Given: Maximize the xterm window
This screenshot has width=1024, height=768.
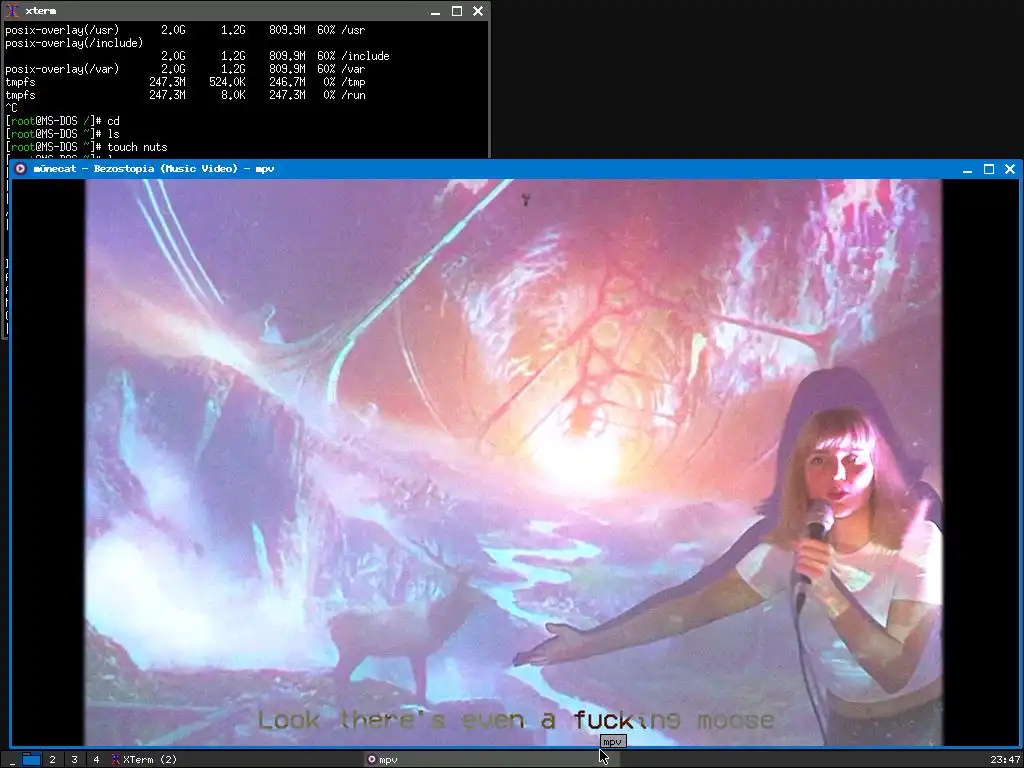Looking at the screenshot, I should pos(457,11).
